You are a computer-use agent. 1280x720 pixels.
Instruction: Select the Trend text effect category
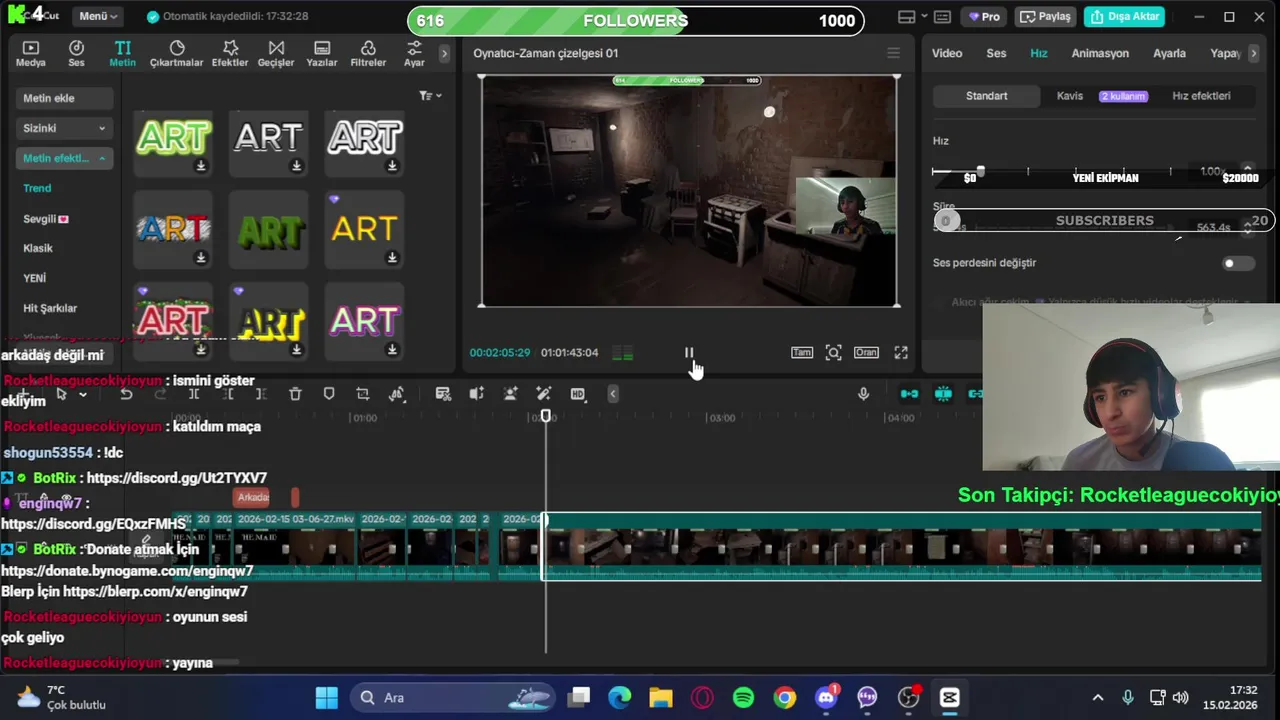[x=37, y=188]
